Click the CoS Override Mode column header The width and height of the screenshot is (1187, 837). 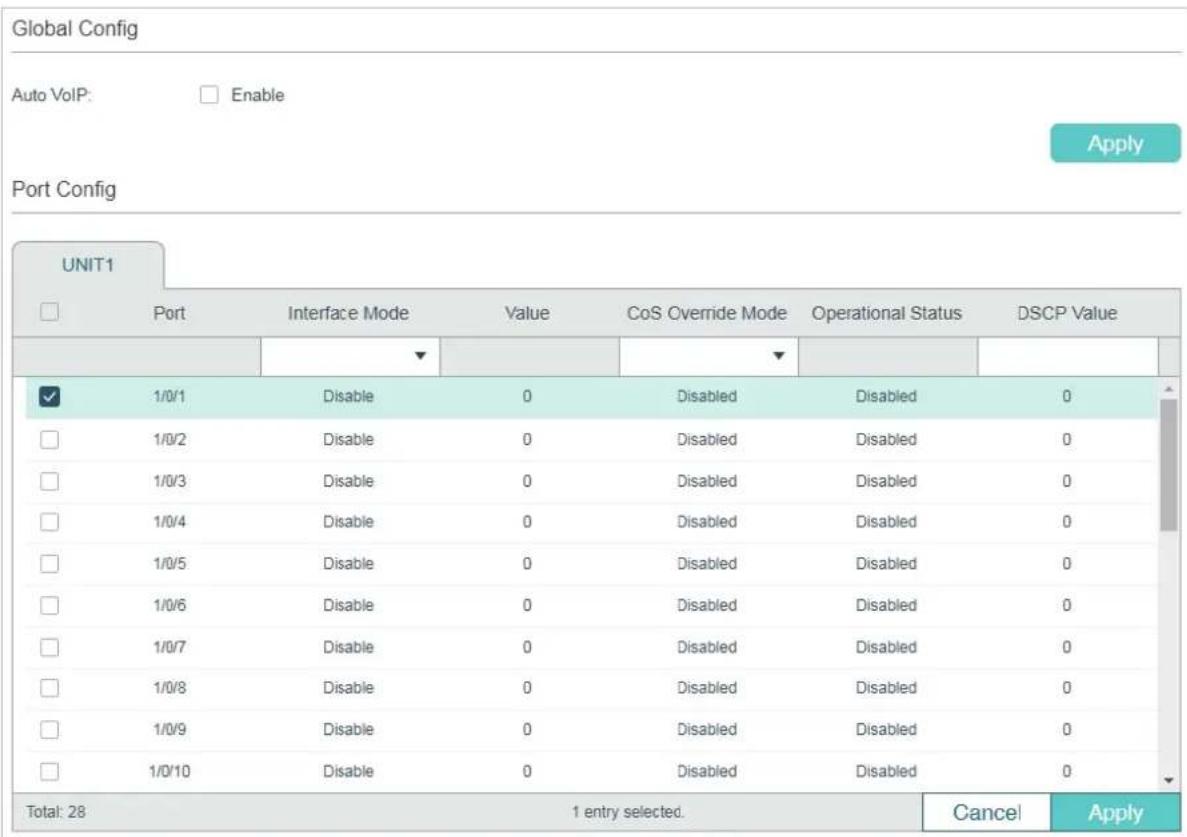[706, 313]
